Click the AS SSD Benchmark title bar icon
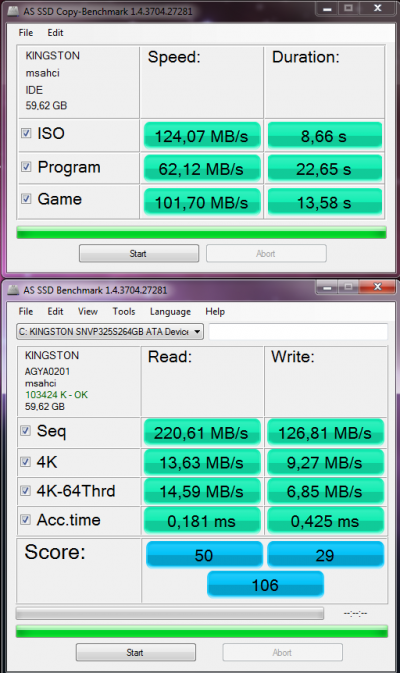400x673 pixels. tap(13, 290)
